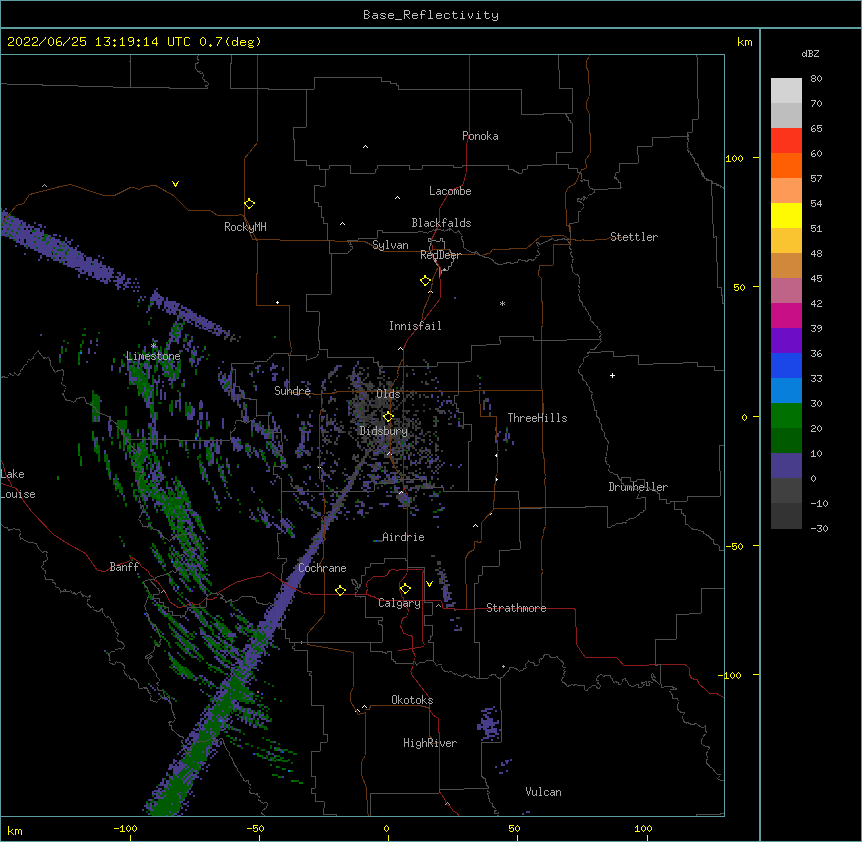Click the white plus marker east of ThreeHills

click(612, 375)
